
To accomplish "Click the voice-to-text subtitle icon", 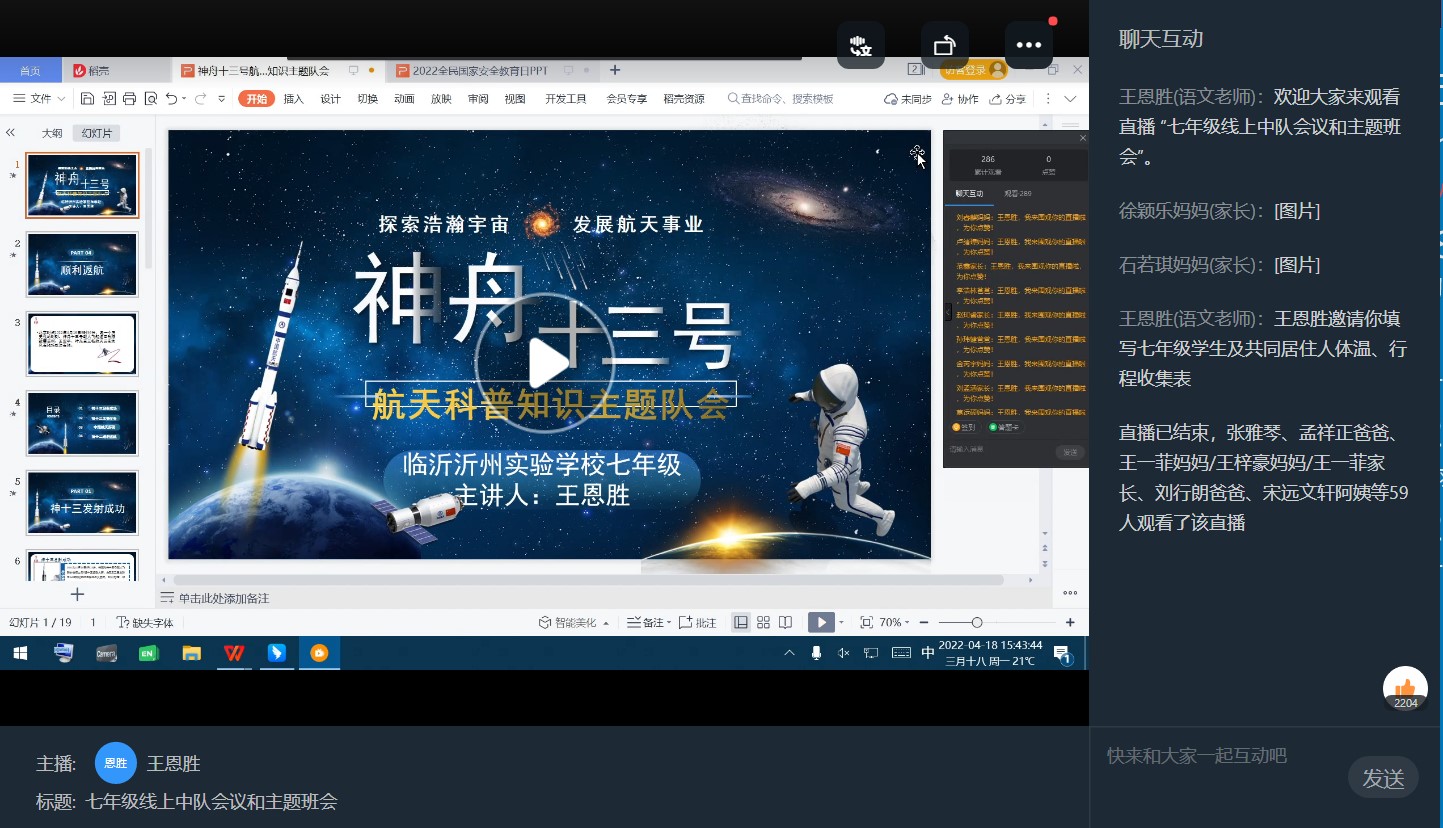I will pos(860,45).
